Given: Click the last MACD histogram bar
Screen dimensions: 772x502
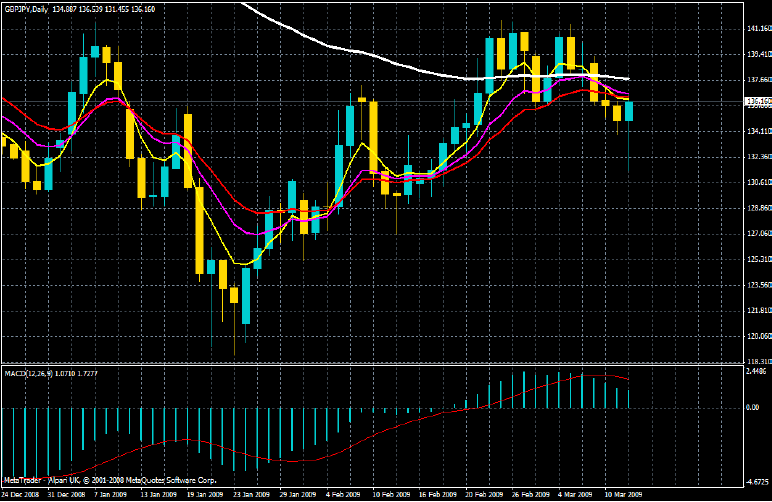Looking at the screenshot, I should pos(629,399).
